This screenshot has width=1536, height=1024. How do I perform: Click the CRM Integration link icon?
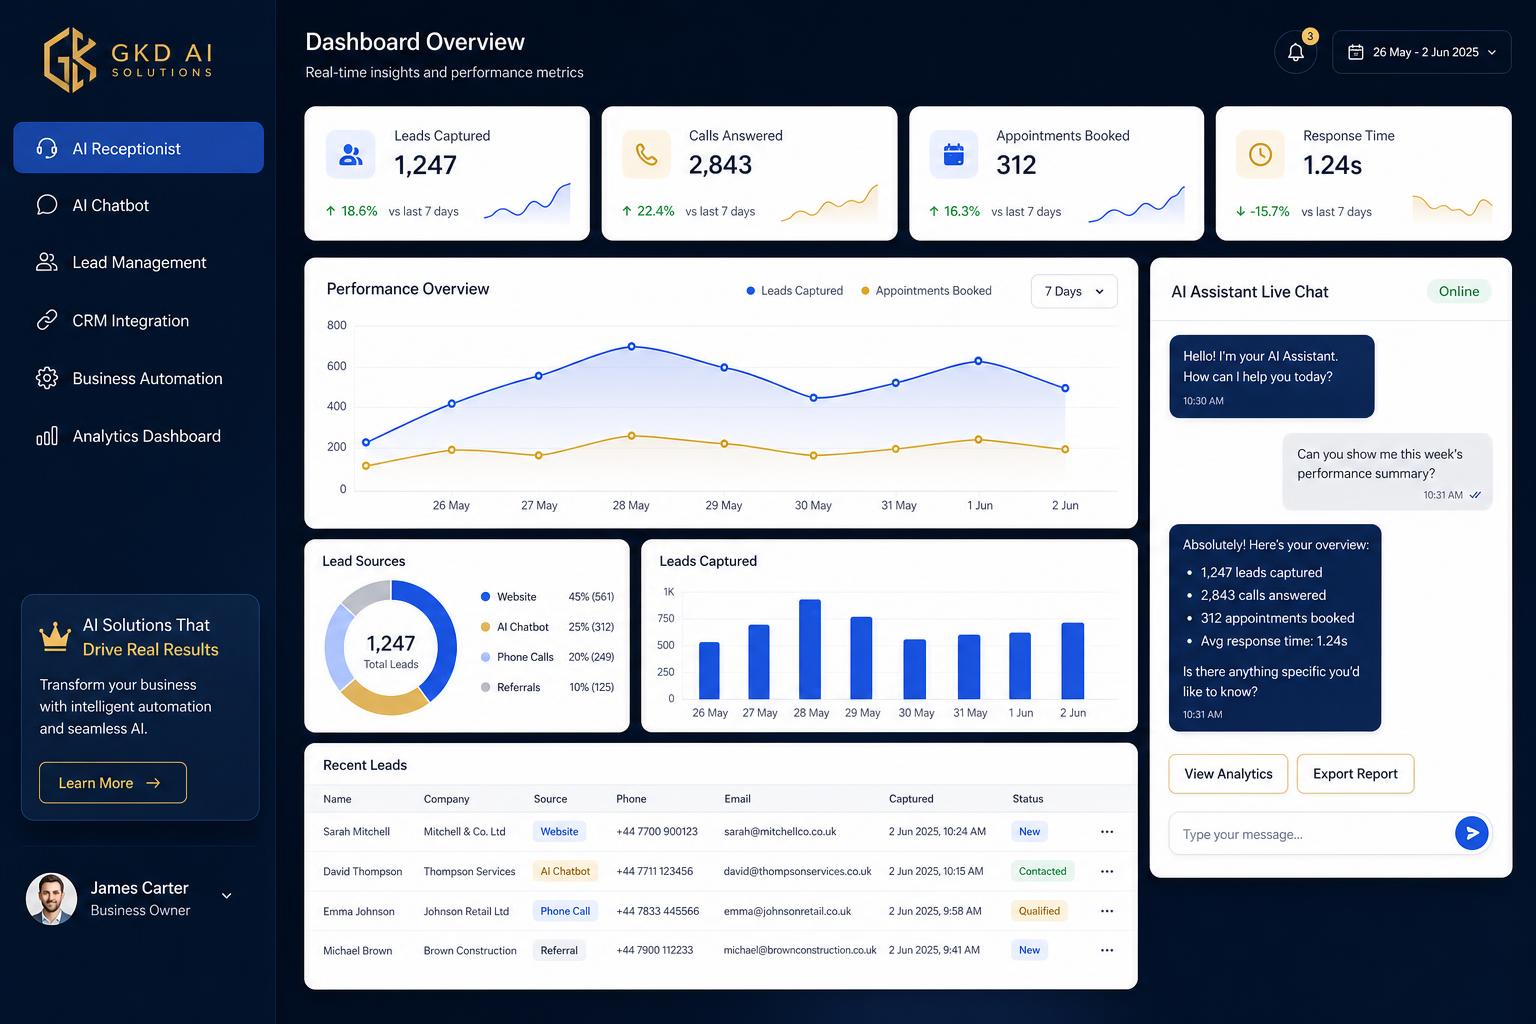[47, 320]
